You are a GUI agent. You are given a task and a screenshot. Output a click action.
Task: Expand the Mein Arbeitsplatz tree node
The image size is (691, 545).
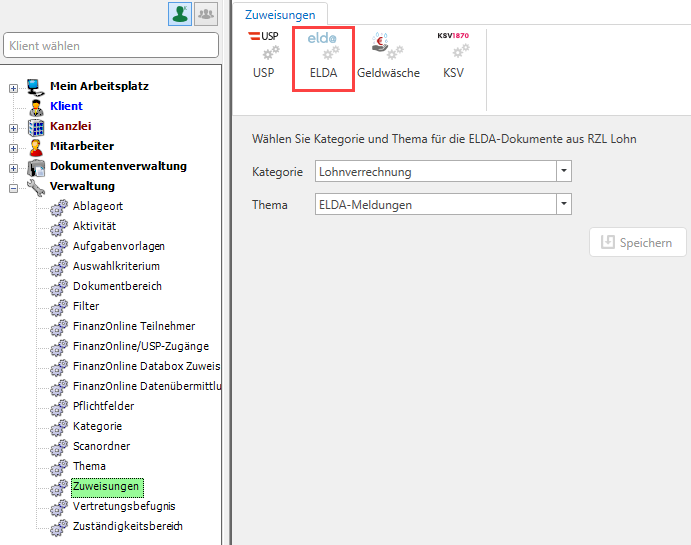point(13,87)
